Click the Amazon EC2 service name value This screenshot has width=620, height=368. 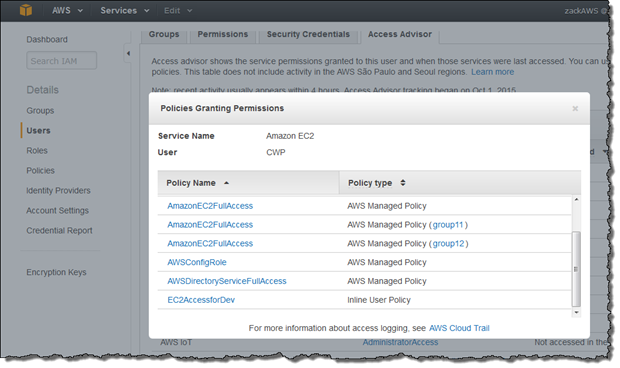[290, 136]
